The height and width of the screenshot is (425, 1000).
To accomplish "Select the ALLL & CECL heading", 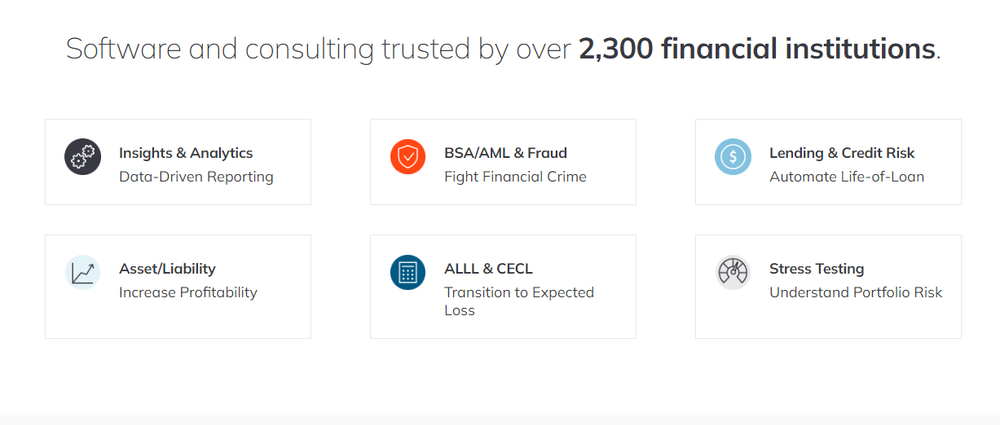I will click(x=488, y=269).
